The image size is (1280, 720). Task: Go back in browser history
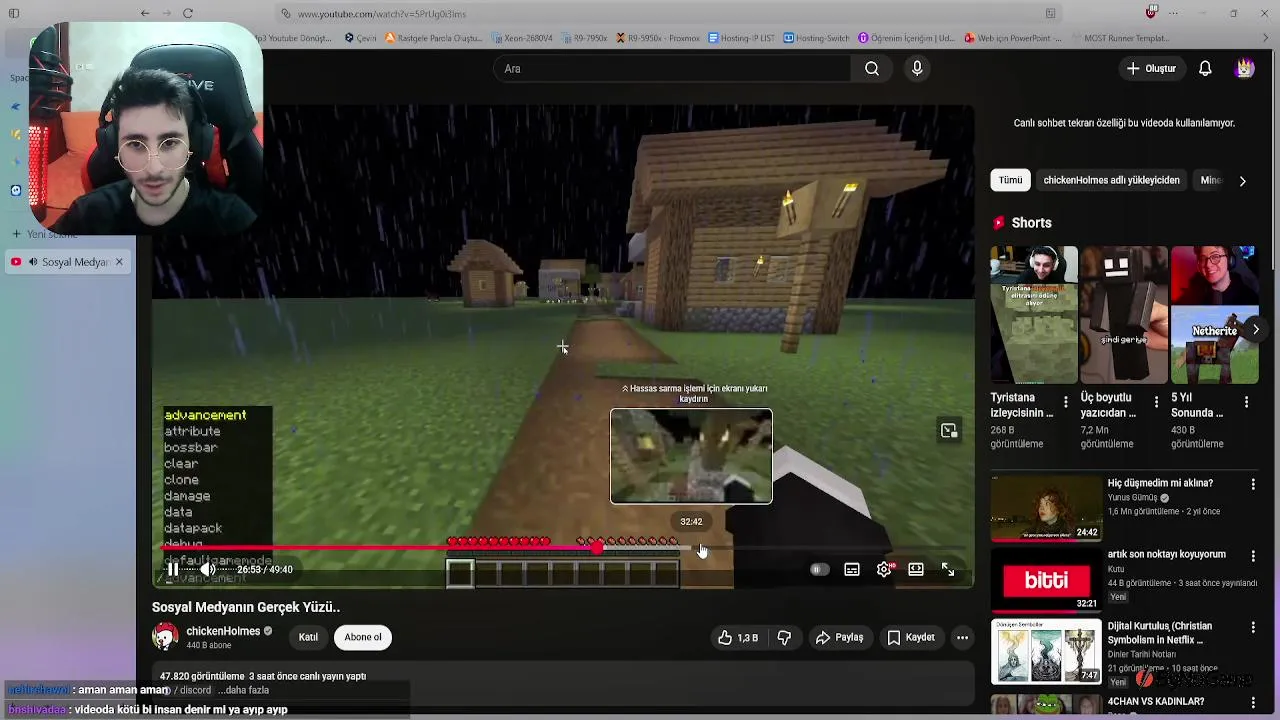point(145,13)
